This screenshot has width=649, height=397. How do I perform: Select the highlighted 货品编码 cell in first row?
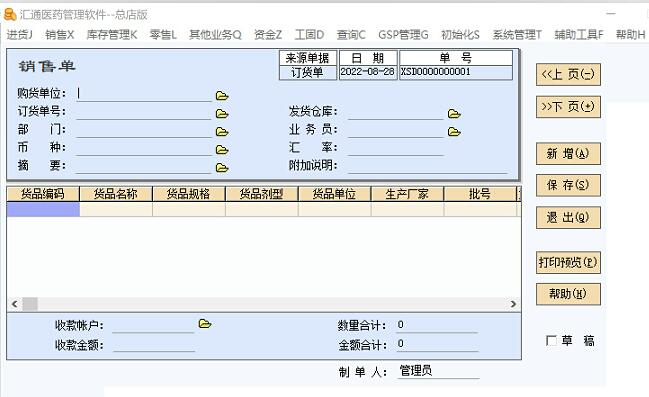pos(43,209)
